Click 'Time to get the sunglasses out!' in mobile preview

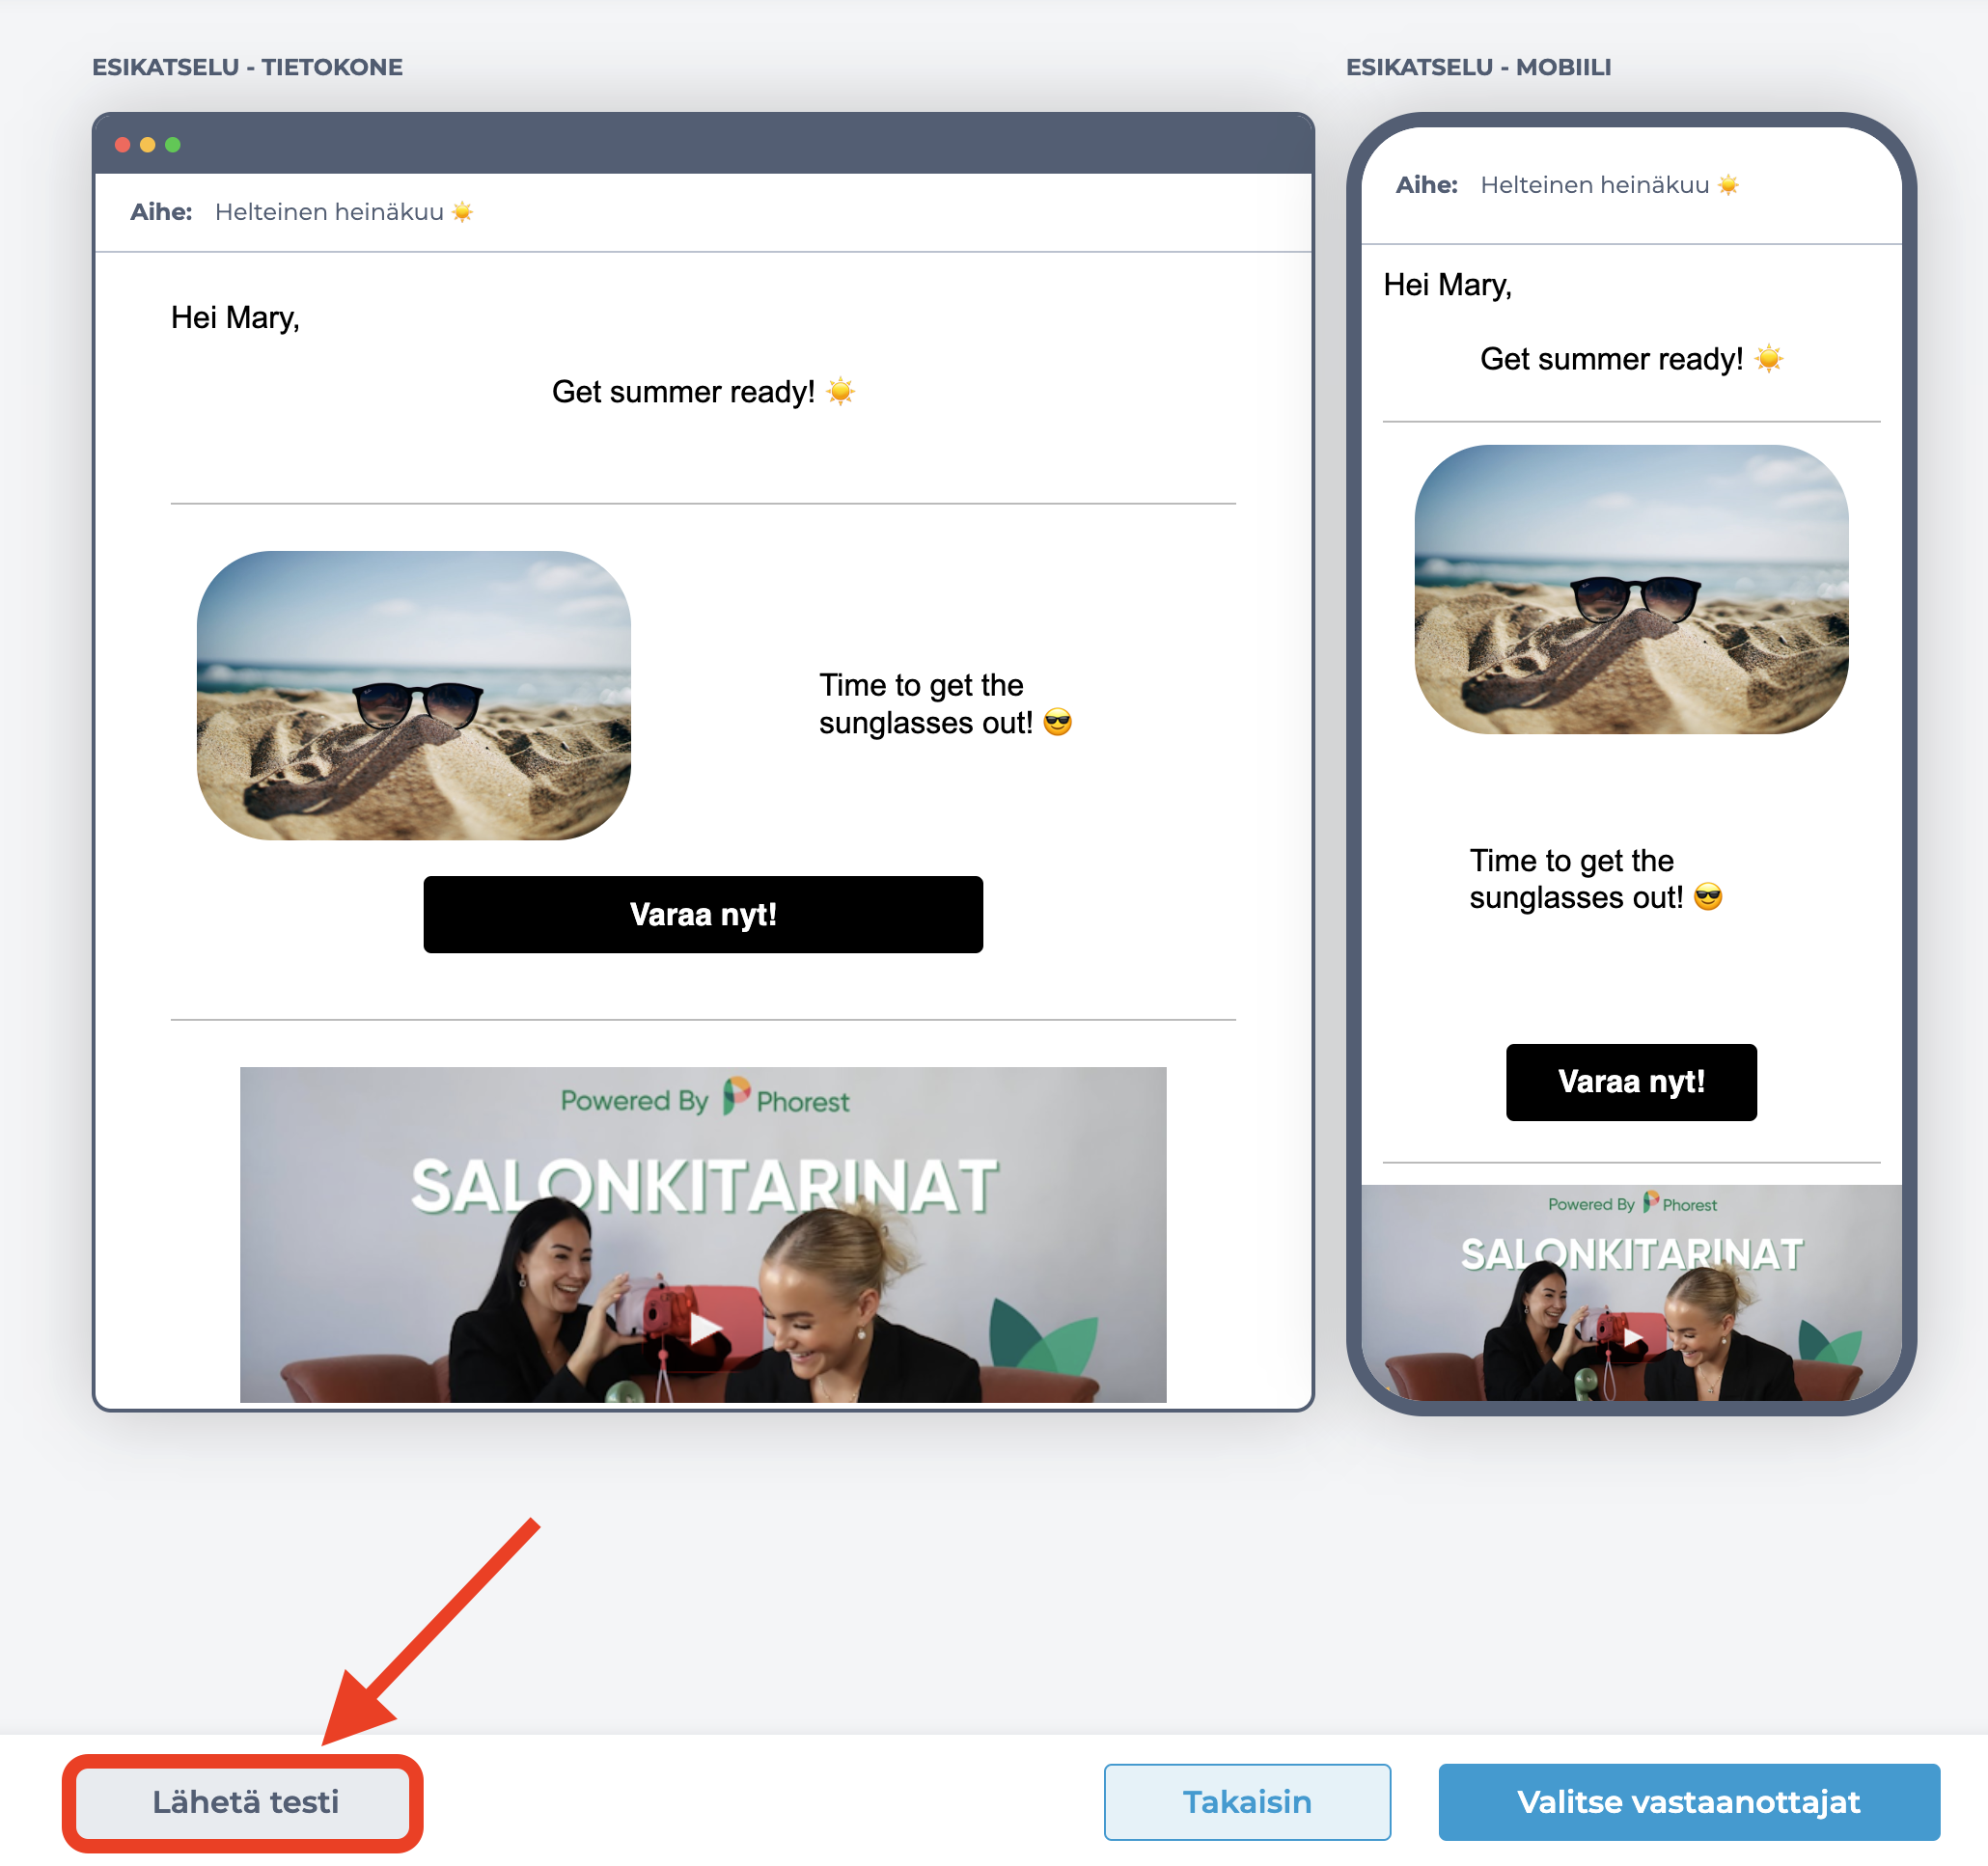coord(1595,879)
